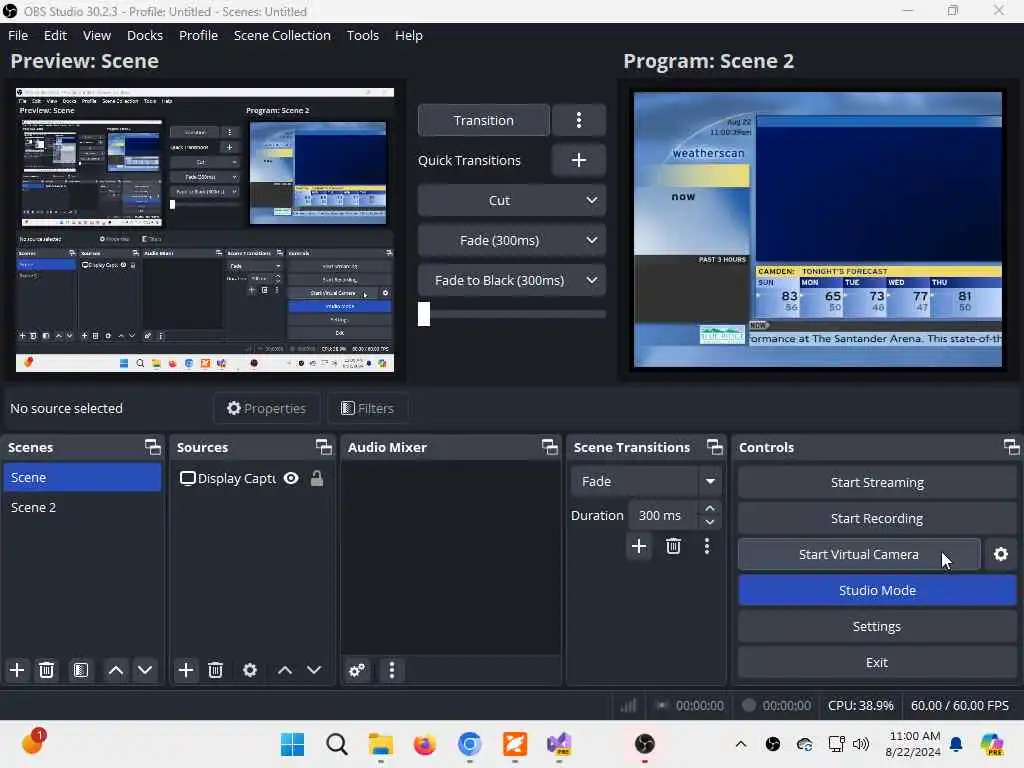Open the Profile menu

point(199,35)
